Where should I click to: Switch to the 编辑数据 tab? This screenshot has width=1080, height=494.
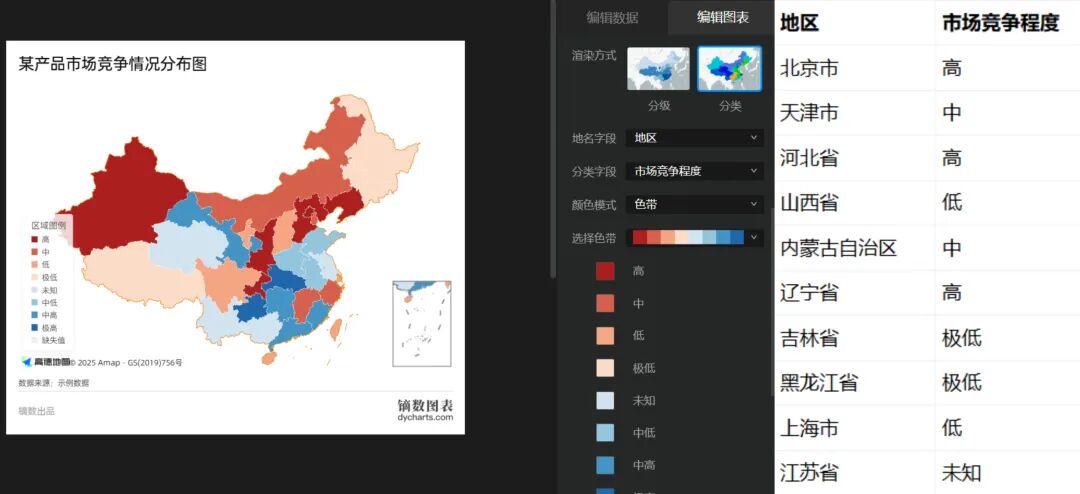(x=612, y=18)
